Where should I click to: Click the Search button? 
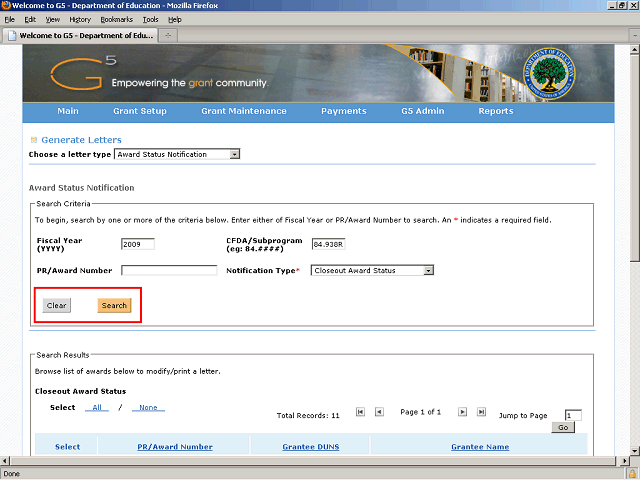tap(114, 305)
